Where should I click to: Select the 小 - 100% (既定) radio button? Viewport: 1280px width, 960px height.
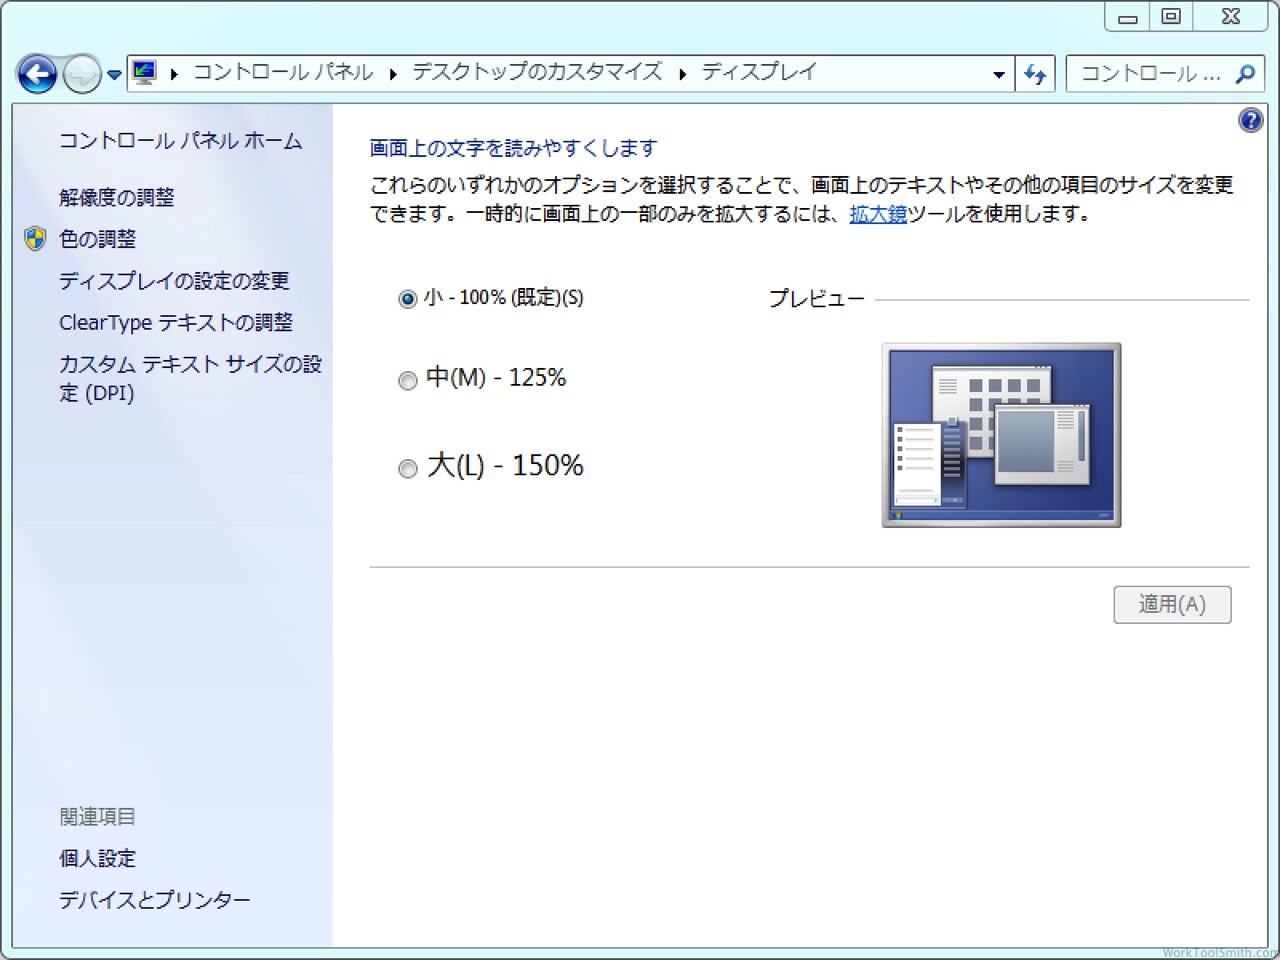click(x=407, y=299)
